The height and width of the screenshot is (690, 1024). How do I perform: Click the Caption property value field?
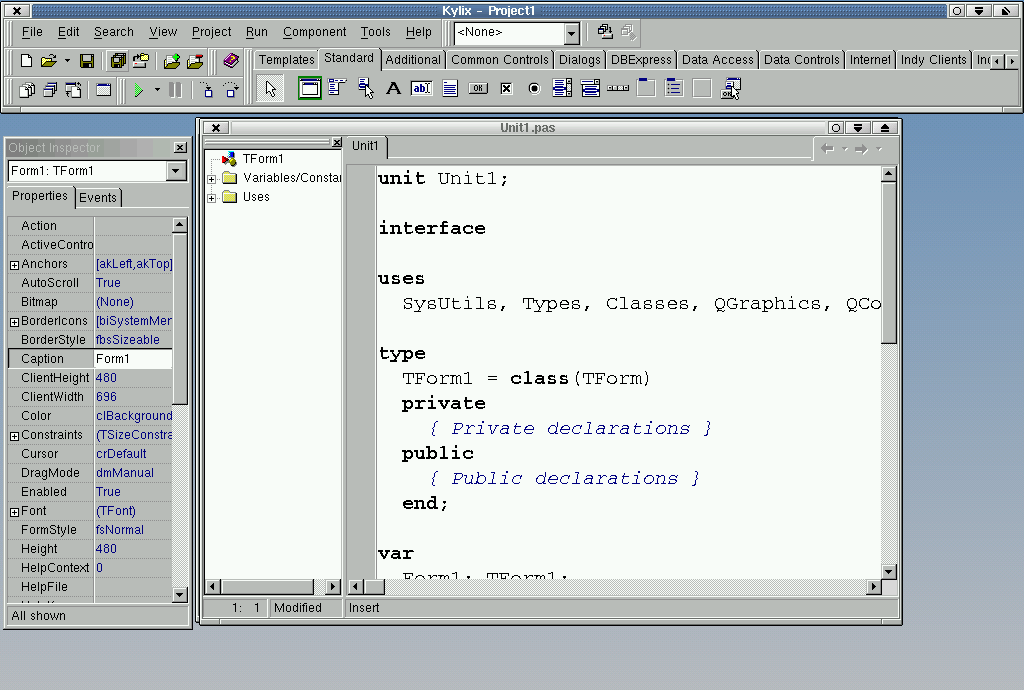pyautogui.click(x=133, y=359)
